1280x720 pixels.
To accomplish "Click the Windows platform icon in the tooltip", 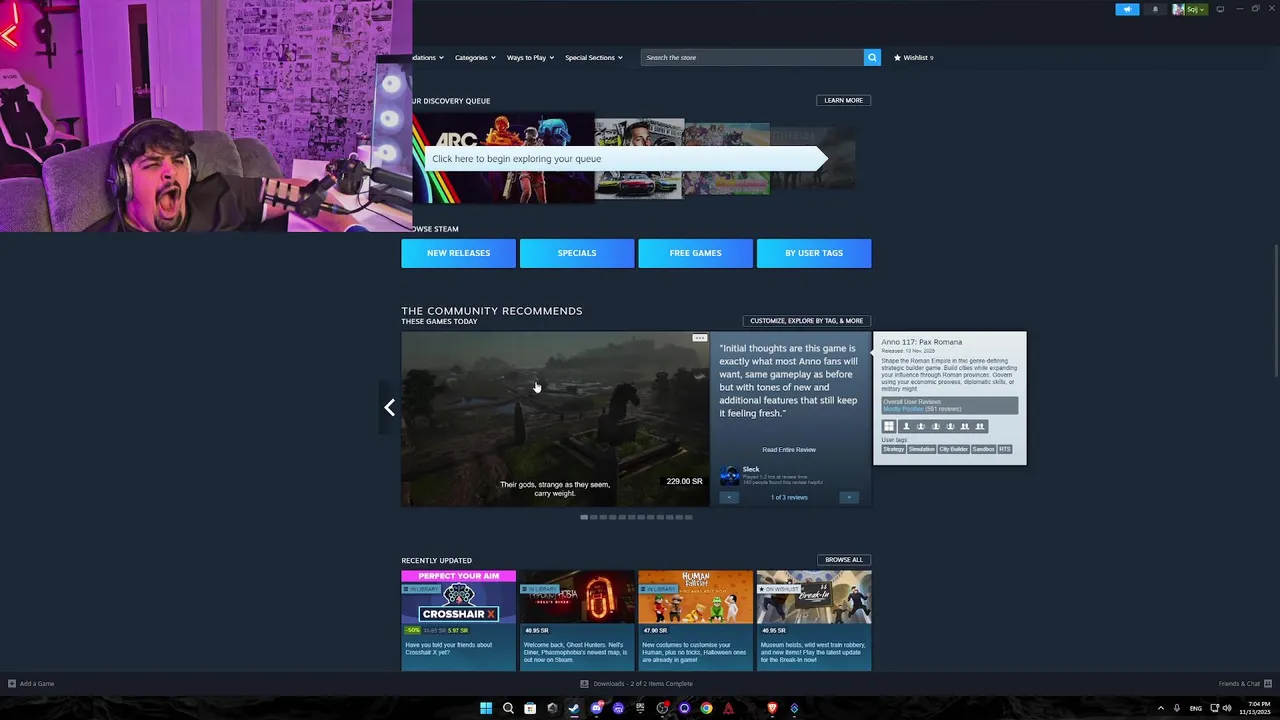I will 888,426.
